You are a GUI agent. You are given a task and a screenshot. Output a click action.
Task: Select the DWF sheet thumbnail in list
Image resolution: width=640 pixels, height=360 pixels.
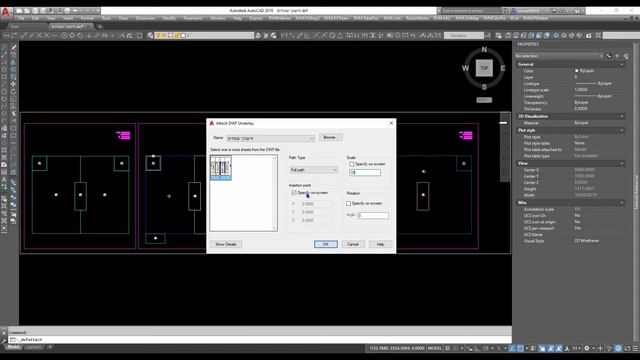pos(221,168)
